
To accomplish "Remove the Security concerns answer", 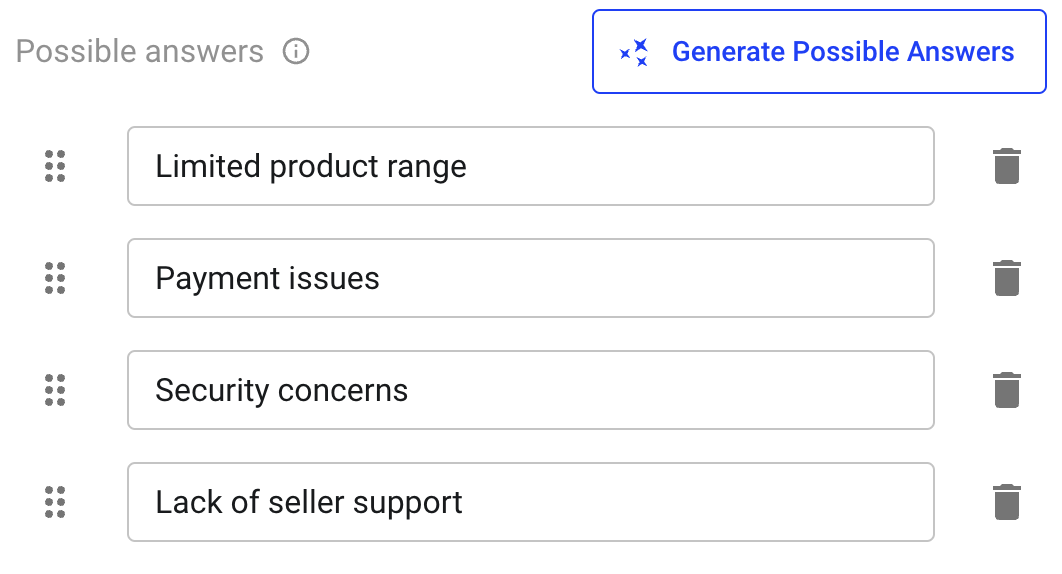I will click(x=1007, y=390).
